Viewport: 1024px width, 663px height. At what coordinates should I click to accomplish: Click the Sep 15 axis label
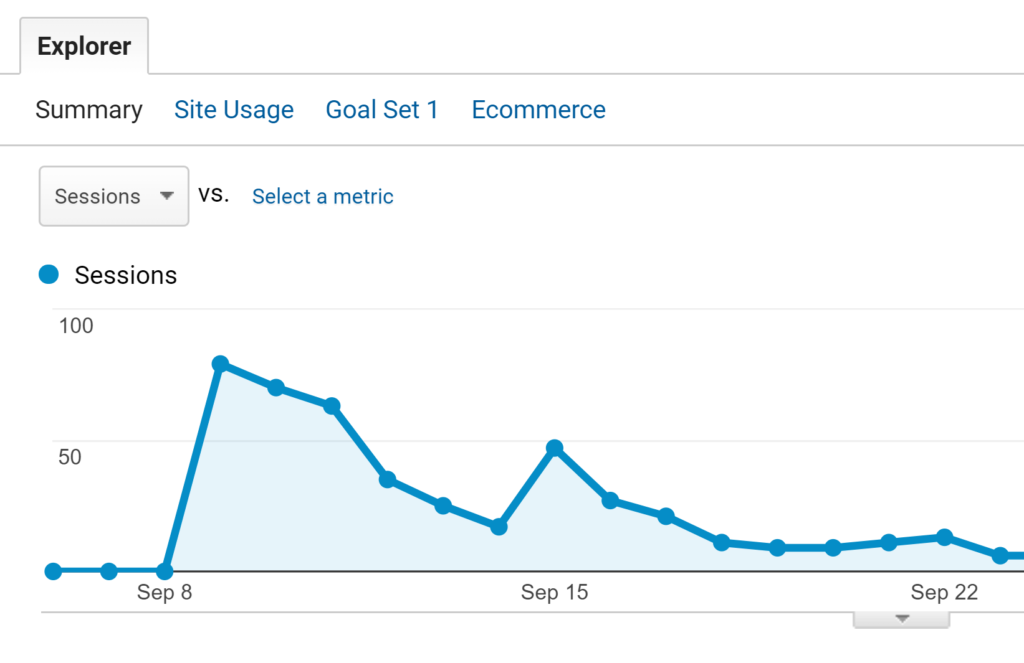(x=554, y=593)
